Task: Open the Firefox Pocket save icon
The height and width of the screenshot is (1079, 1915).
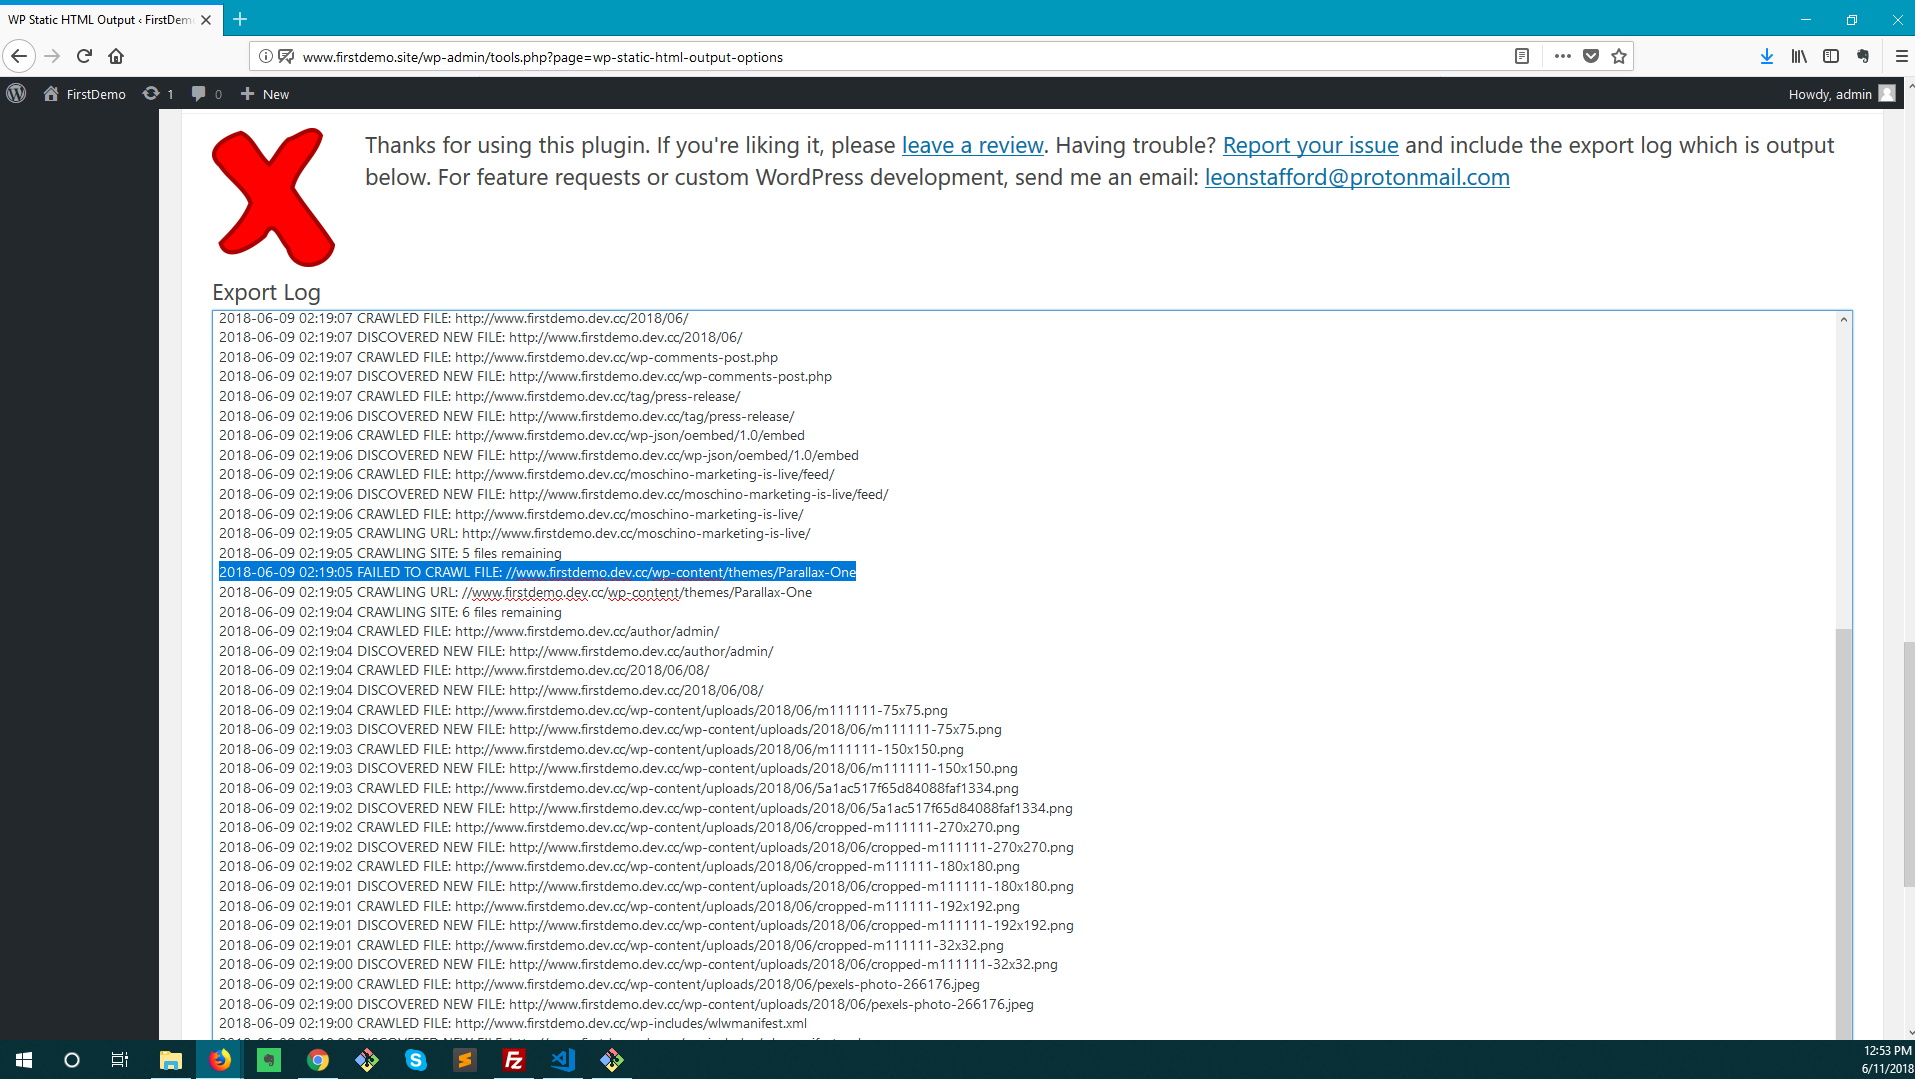Action: (1590, 56)
